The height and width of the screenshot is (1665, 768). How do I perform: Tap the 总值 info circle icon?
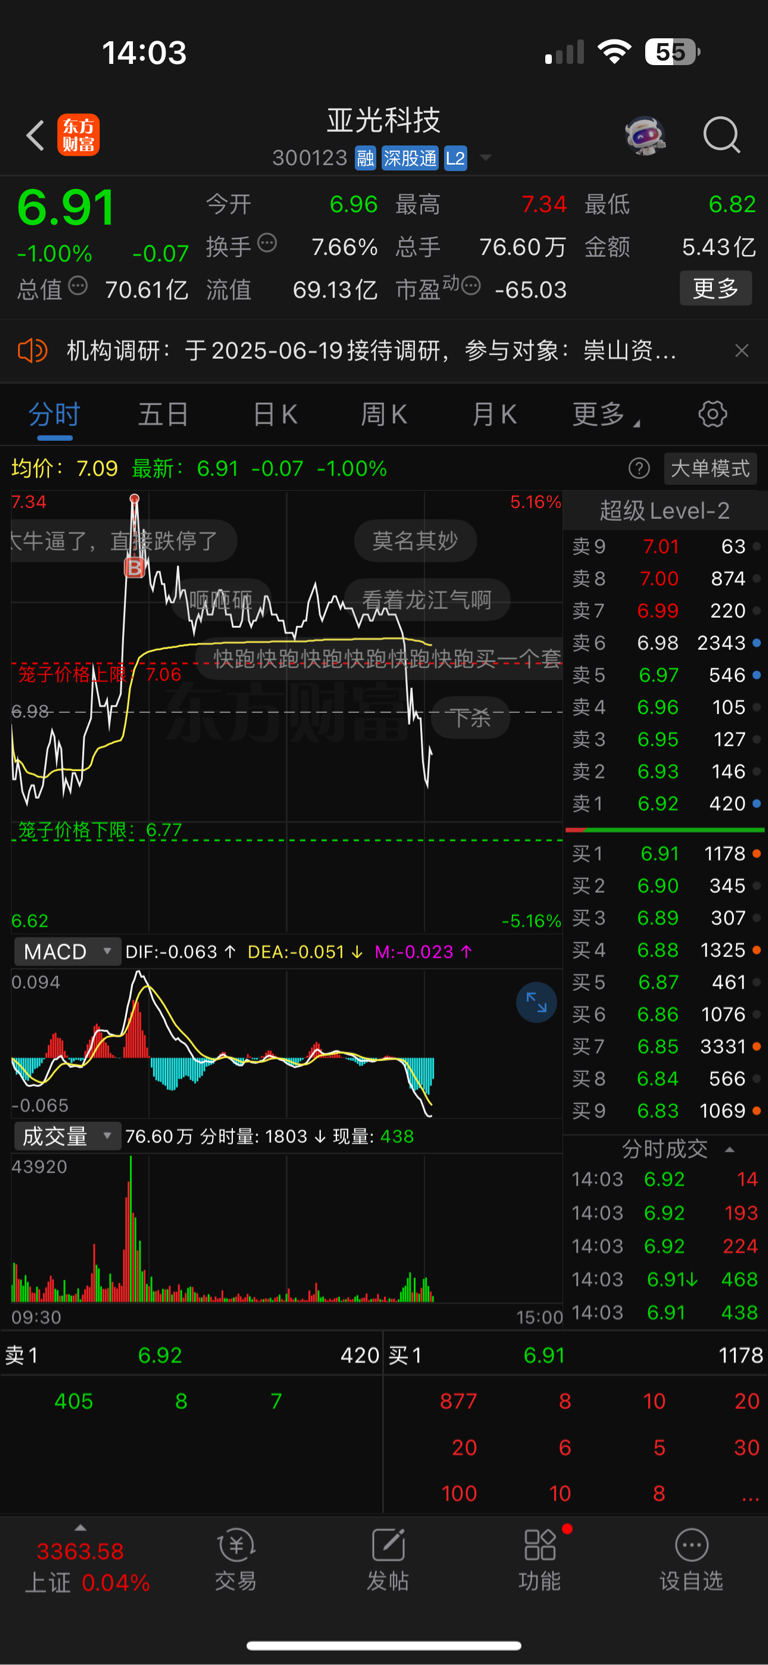[78, 286]
